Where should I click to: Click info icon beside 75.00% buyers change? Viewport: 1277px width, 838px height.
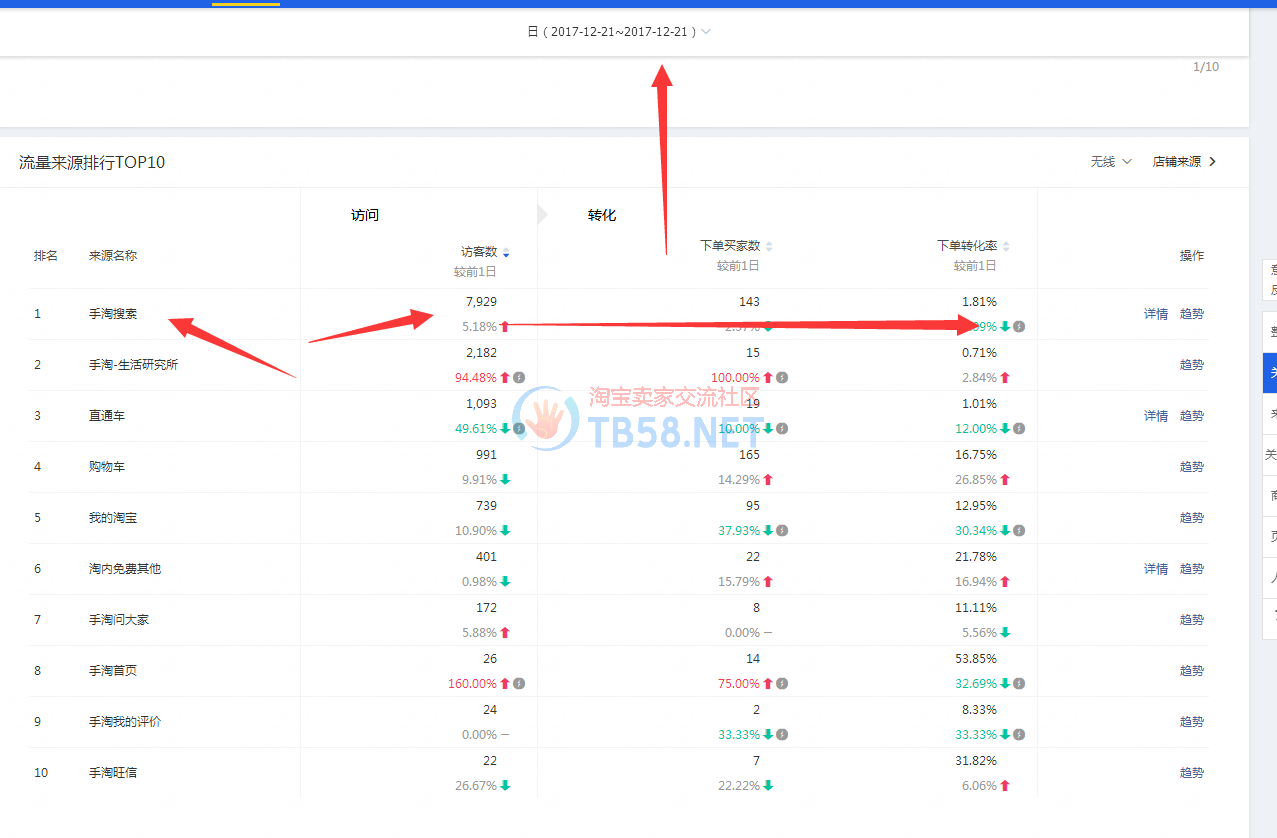(782, 683)
